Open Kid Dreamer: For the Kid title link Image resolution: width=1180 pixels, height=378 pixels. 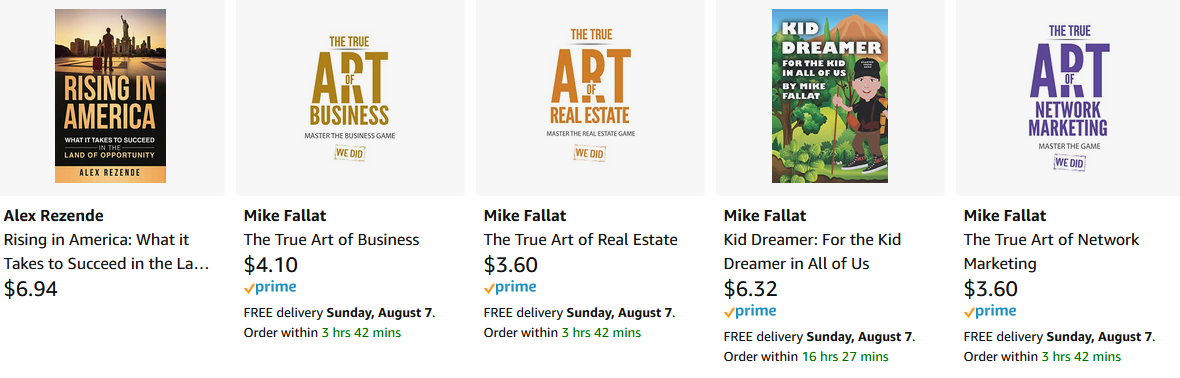coord(813,252)
